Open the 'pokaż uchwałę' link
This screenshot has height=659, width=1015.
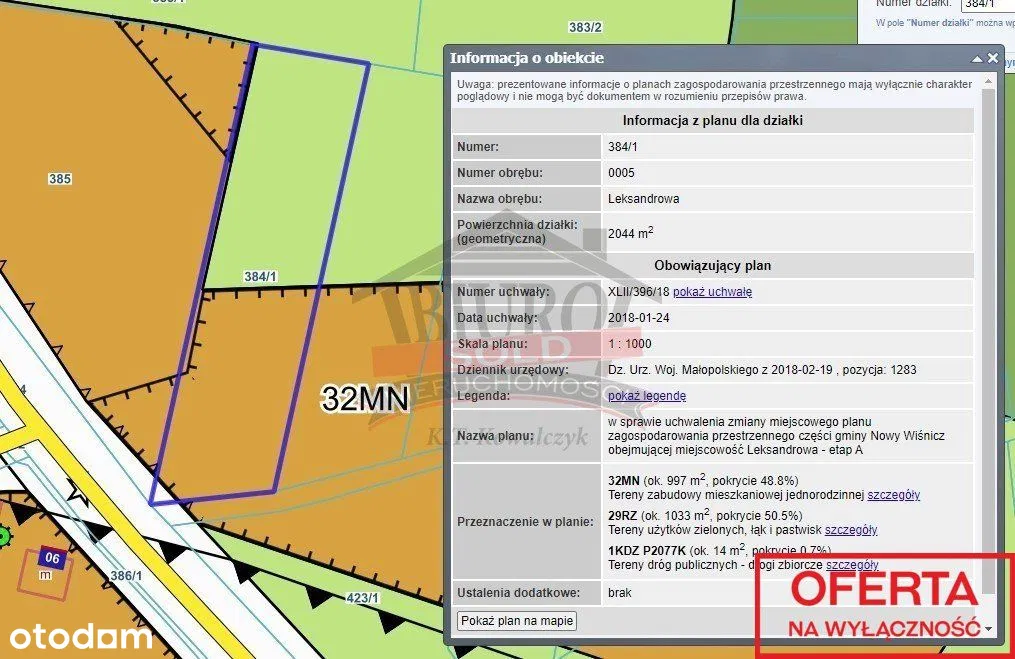point(712,292)
